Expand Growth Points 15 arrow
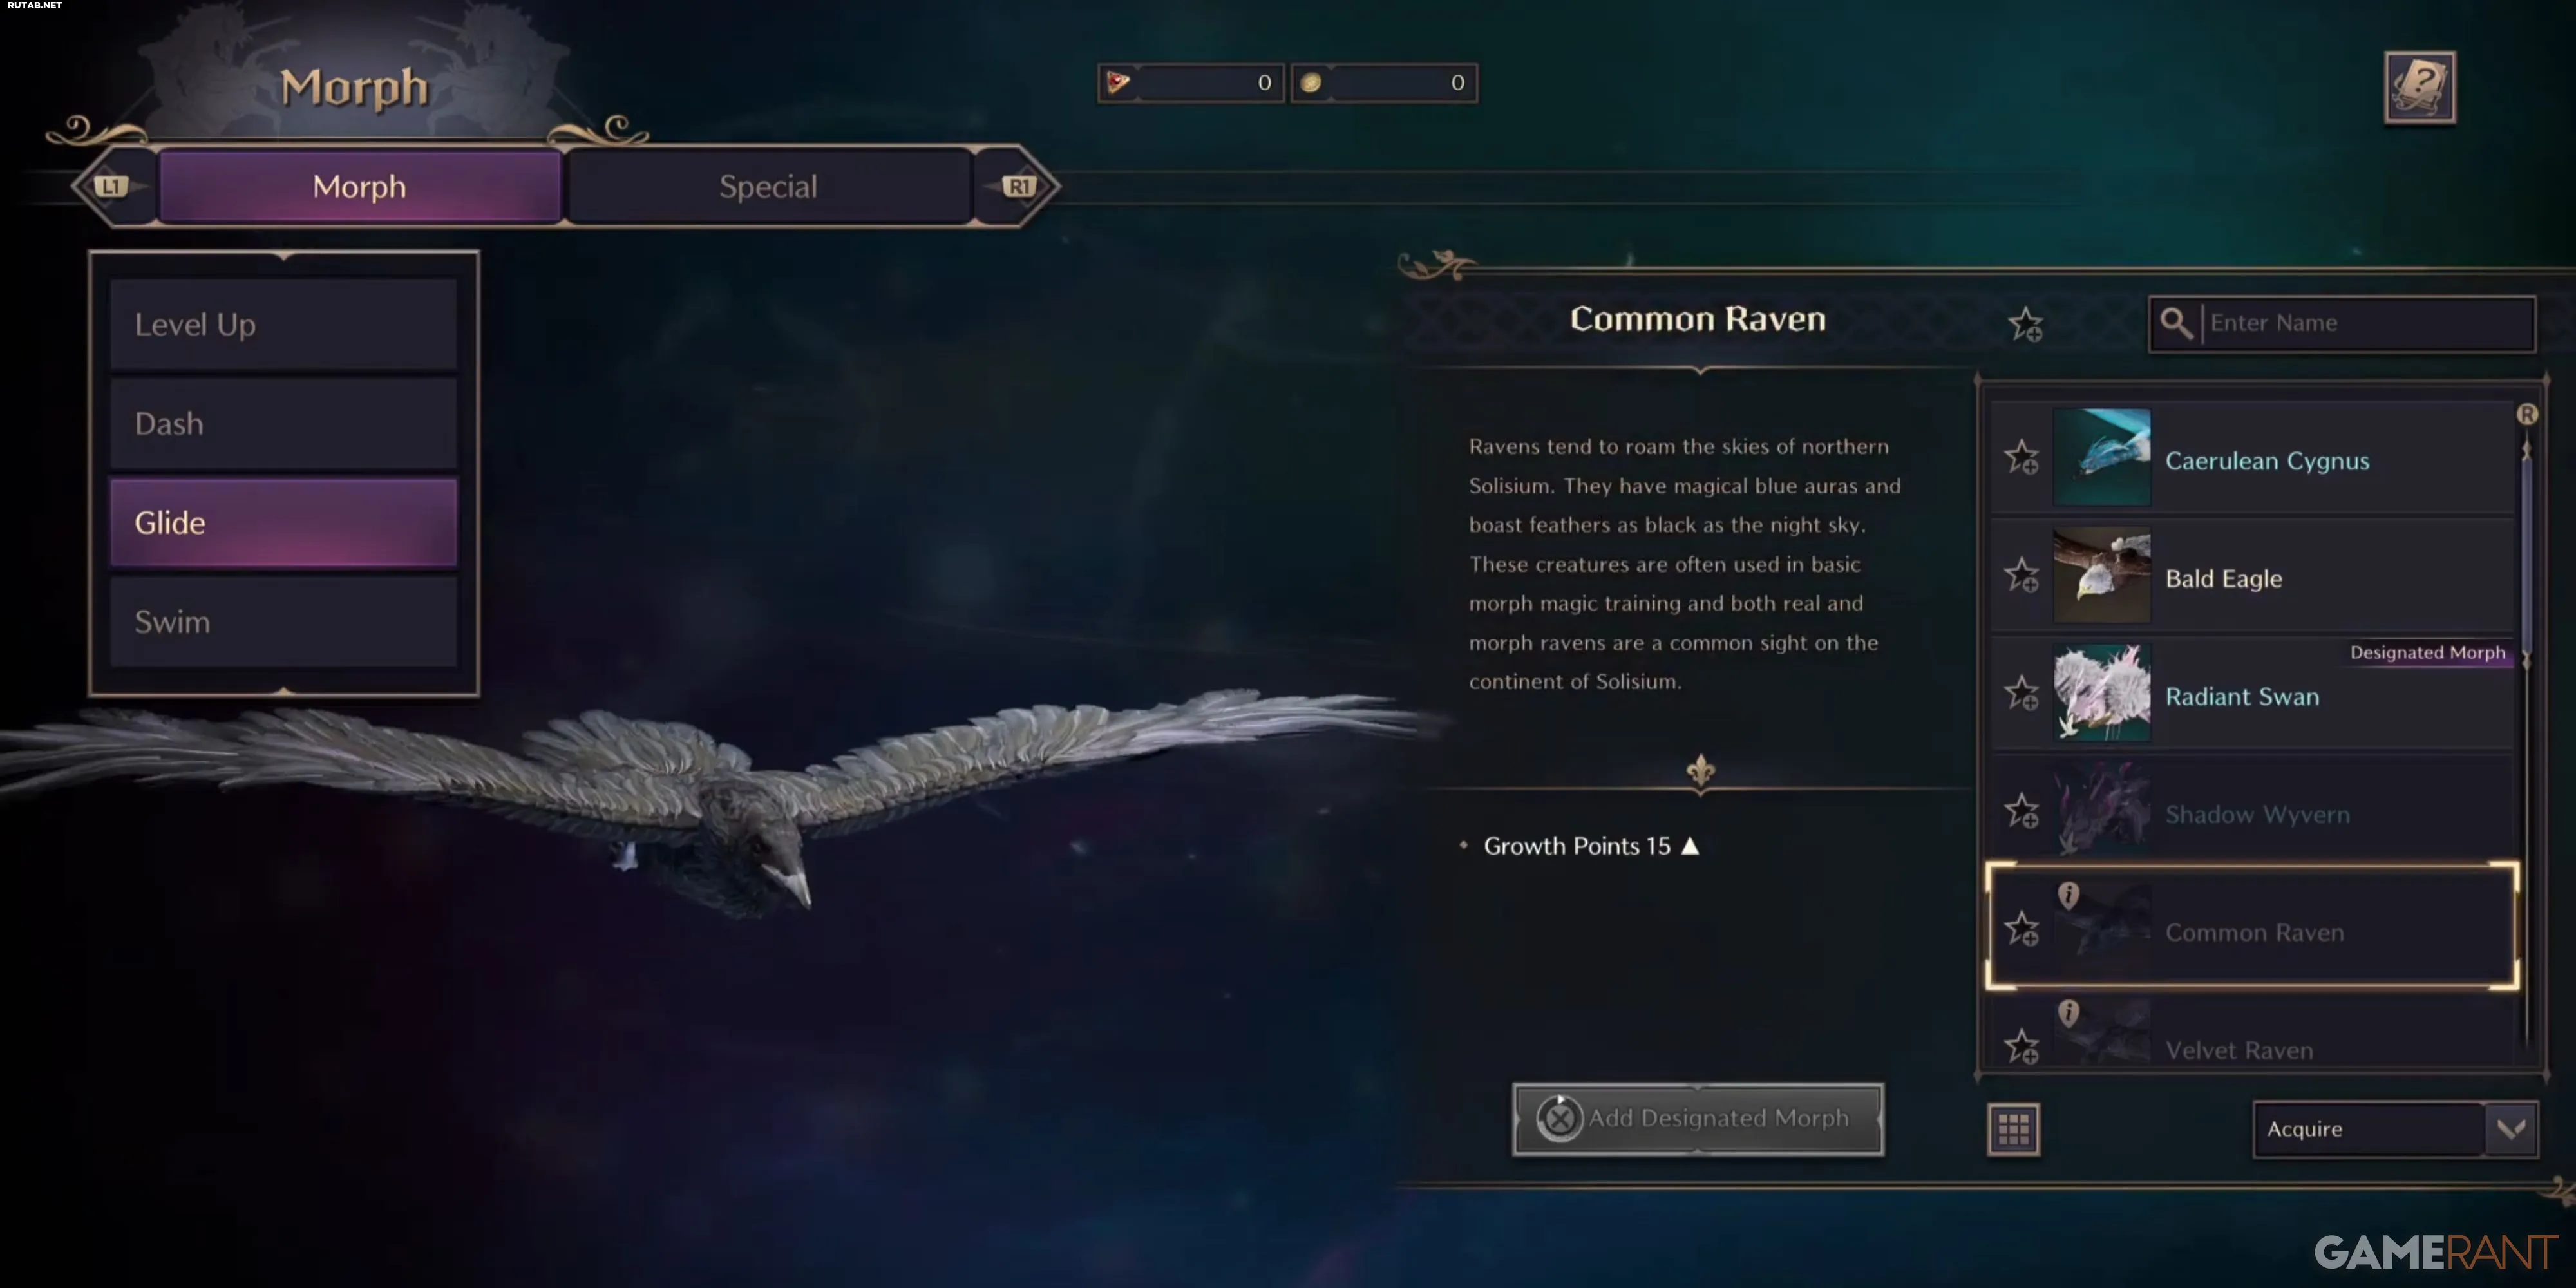 tap(1690, 846)
